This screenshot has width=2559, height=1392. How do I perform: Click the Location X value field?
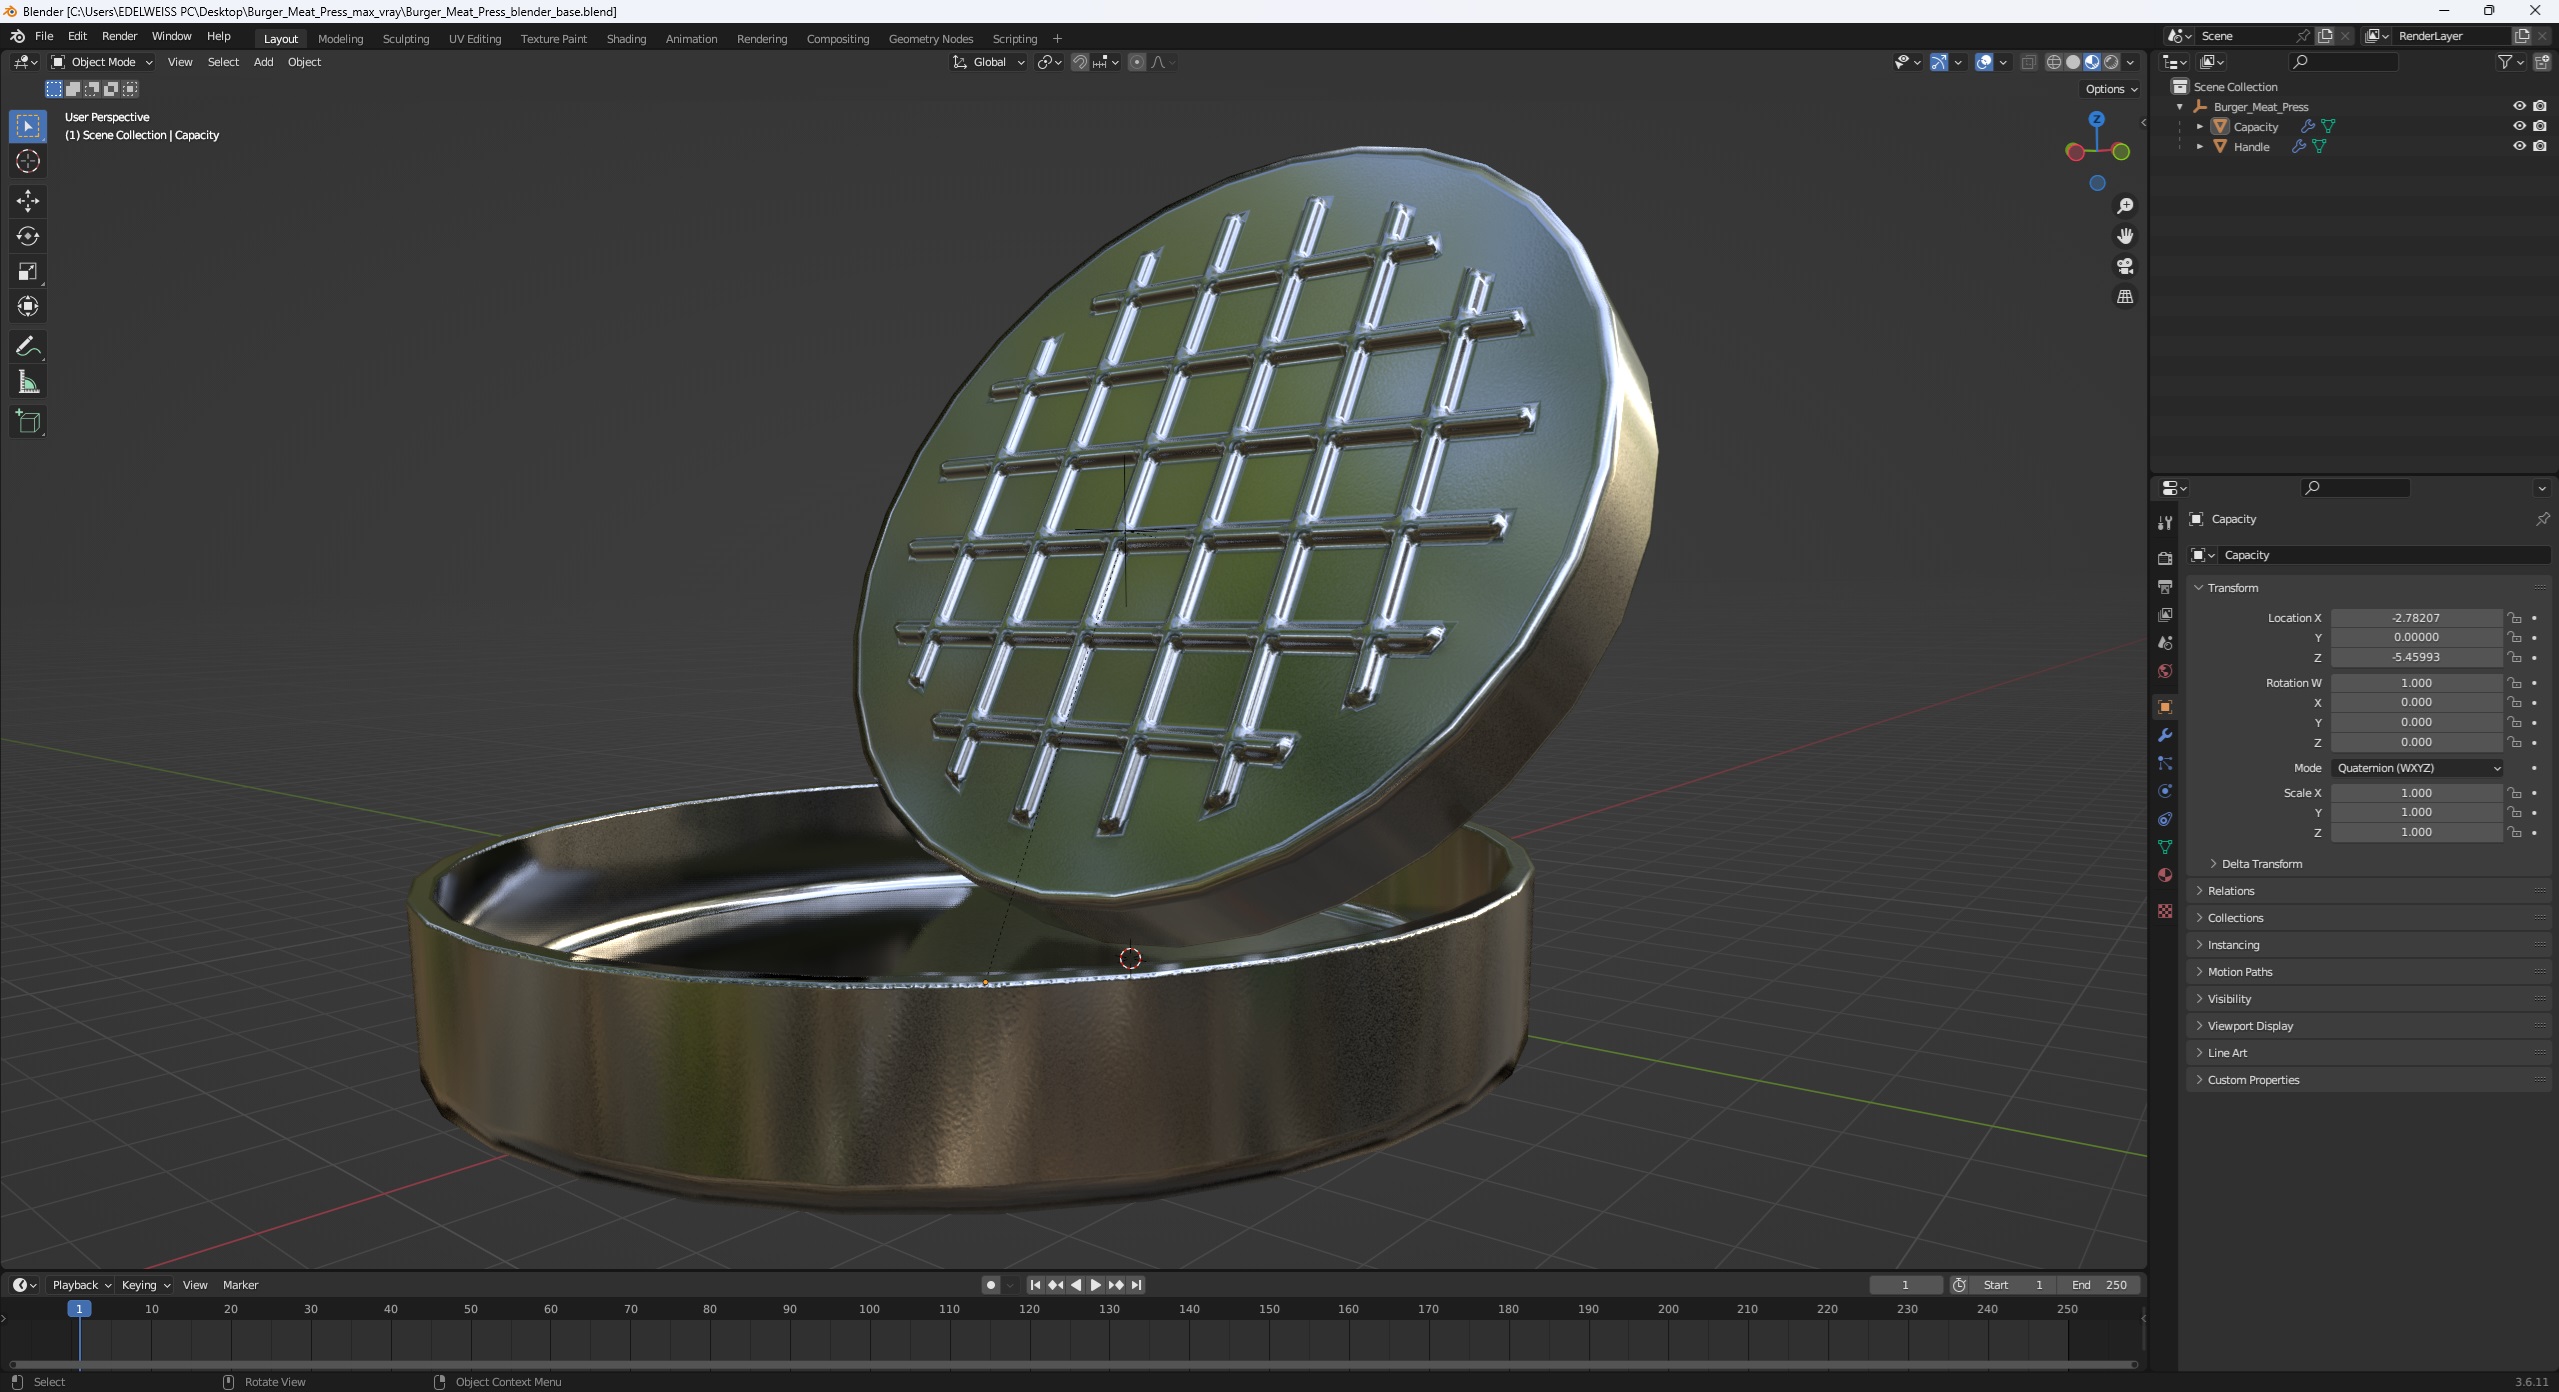click(2416, 618)
